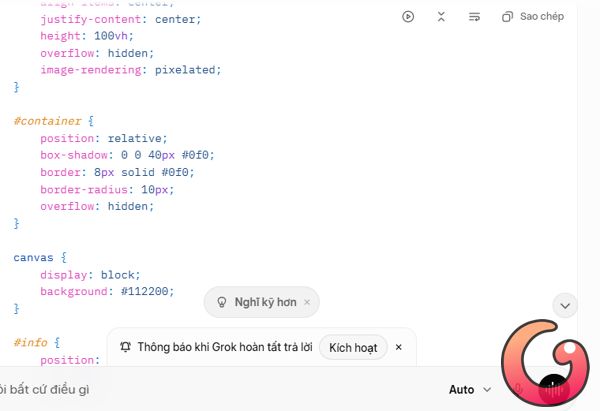Click the #info selector text
600x411 pixels.
click(30, 342)
